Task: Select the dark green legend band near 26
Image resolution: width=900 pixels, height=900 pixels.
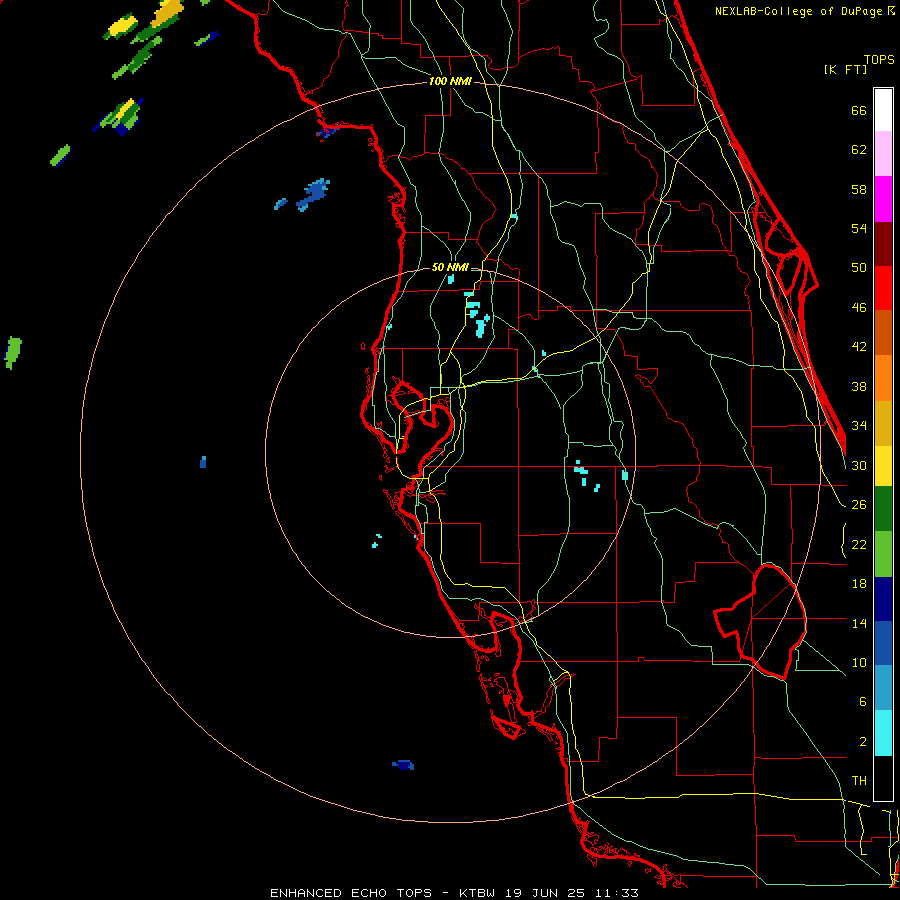Action: tap(883, 509)
